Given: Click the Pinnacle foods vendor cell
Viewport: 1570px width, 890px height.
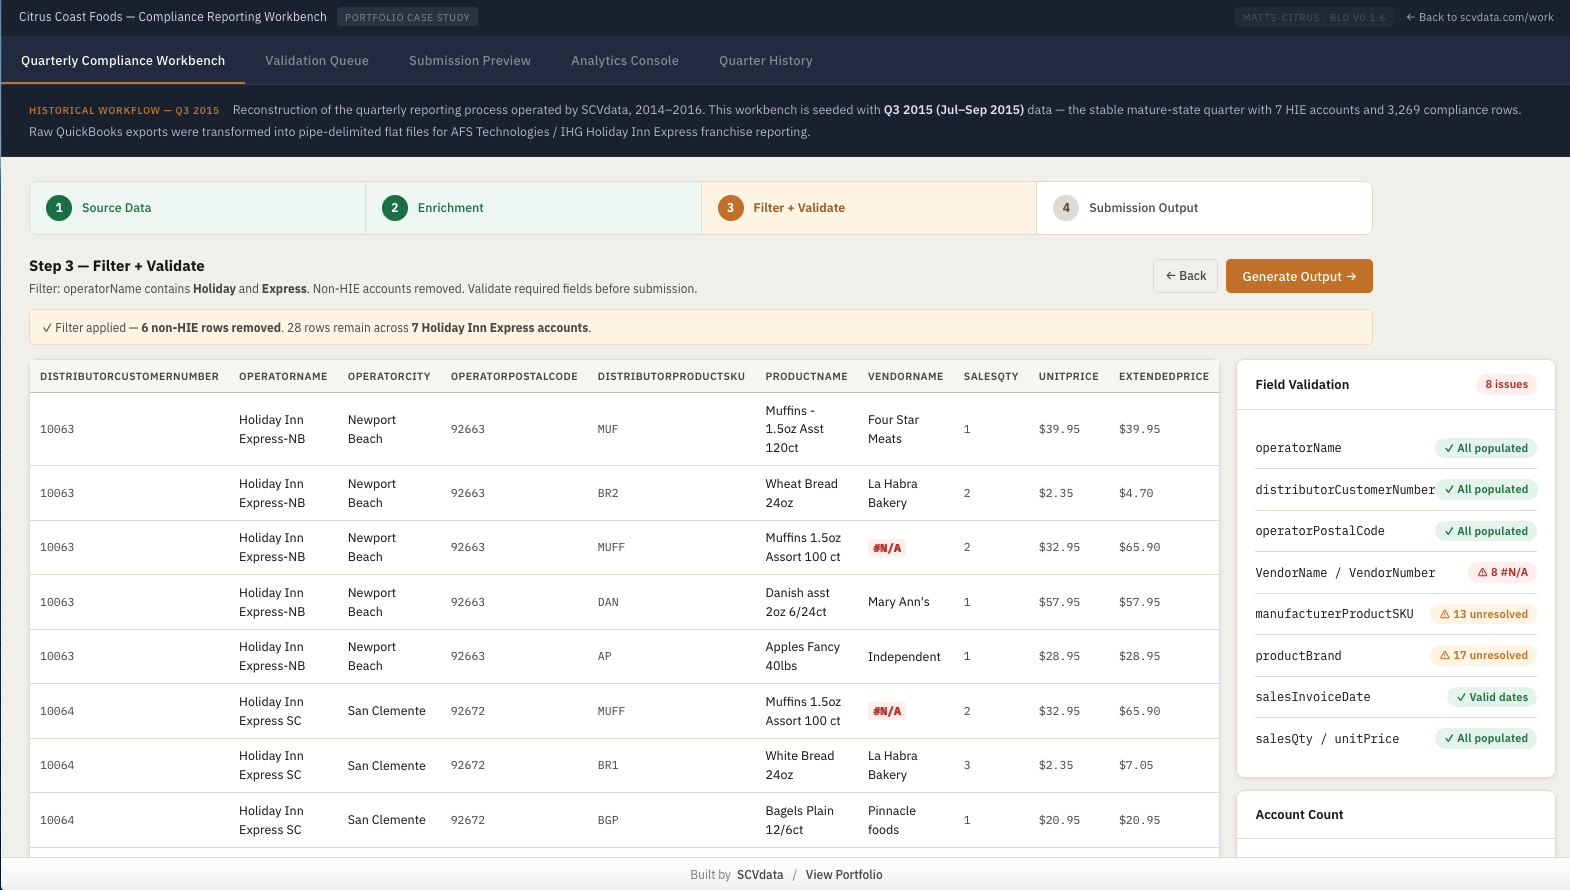Looking at the screenshot, I should [x=905, y=820].
